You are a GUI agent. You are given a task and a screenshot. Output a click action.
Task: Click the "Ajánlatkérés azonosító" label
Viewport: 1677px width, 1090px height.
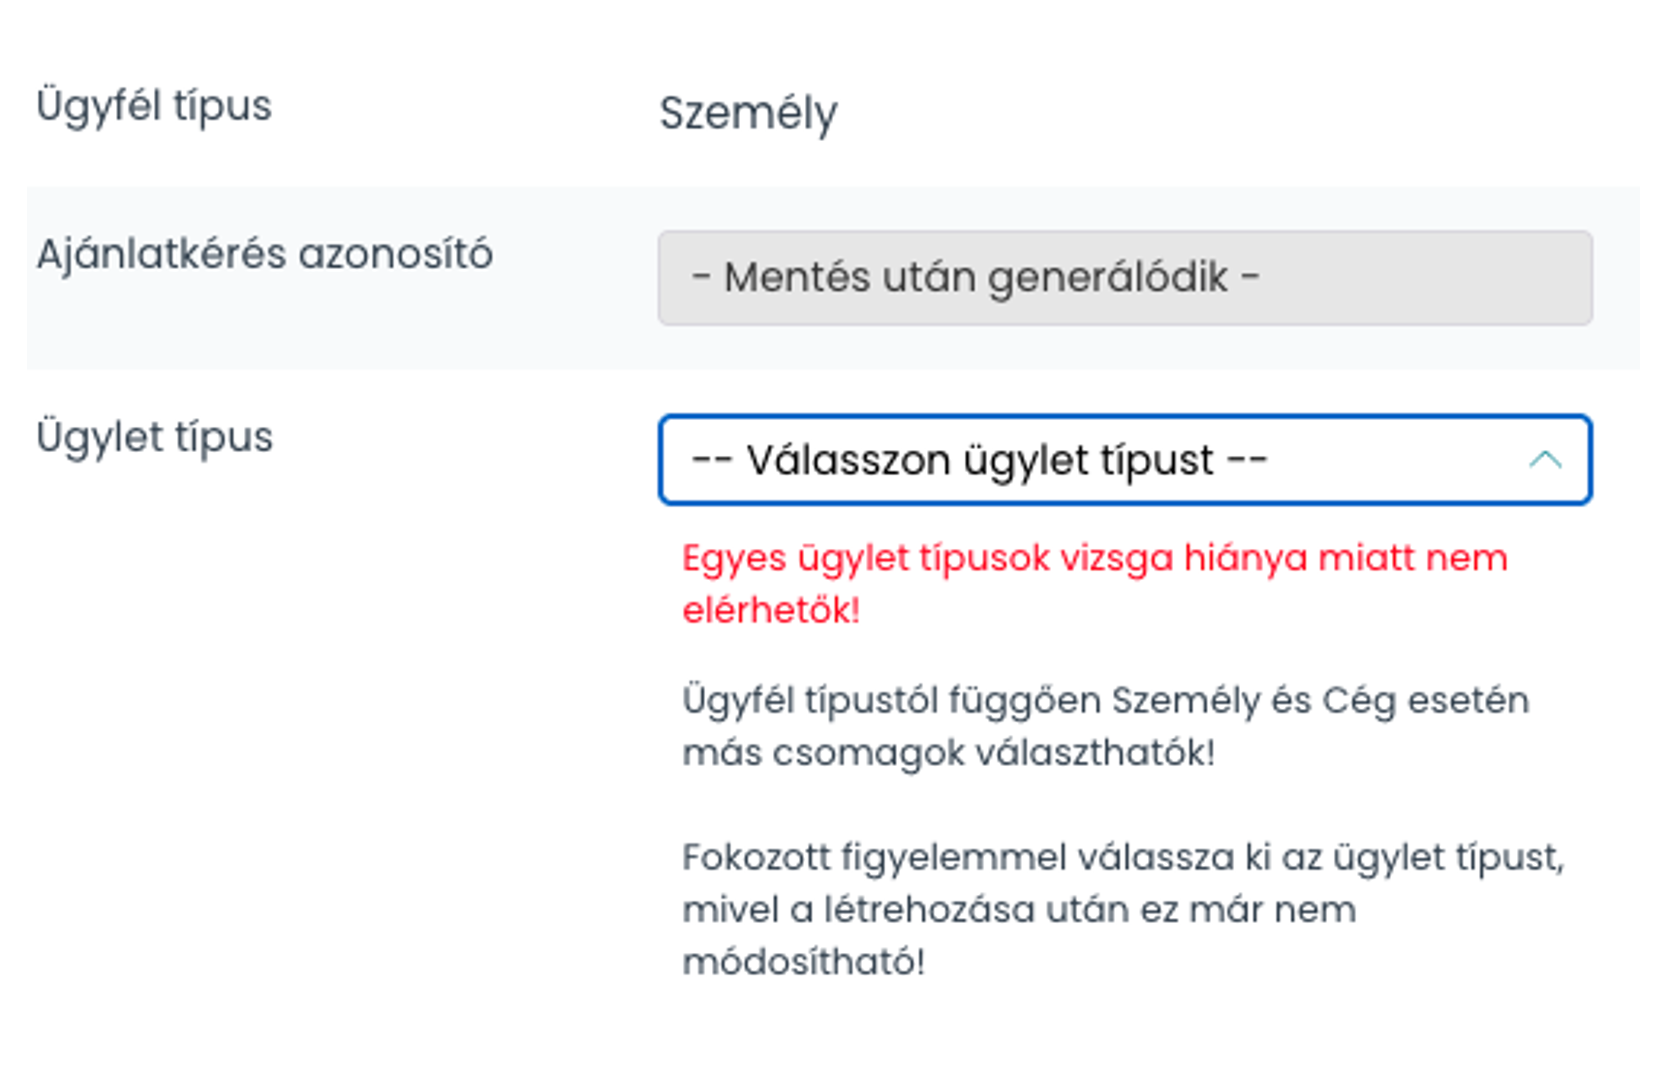(265, 254)
